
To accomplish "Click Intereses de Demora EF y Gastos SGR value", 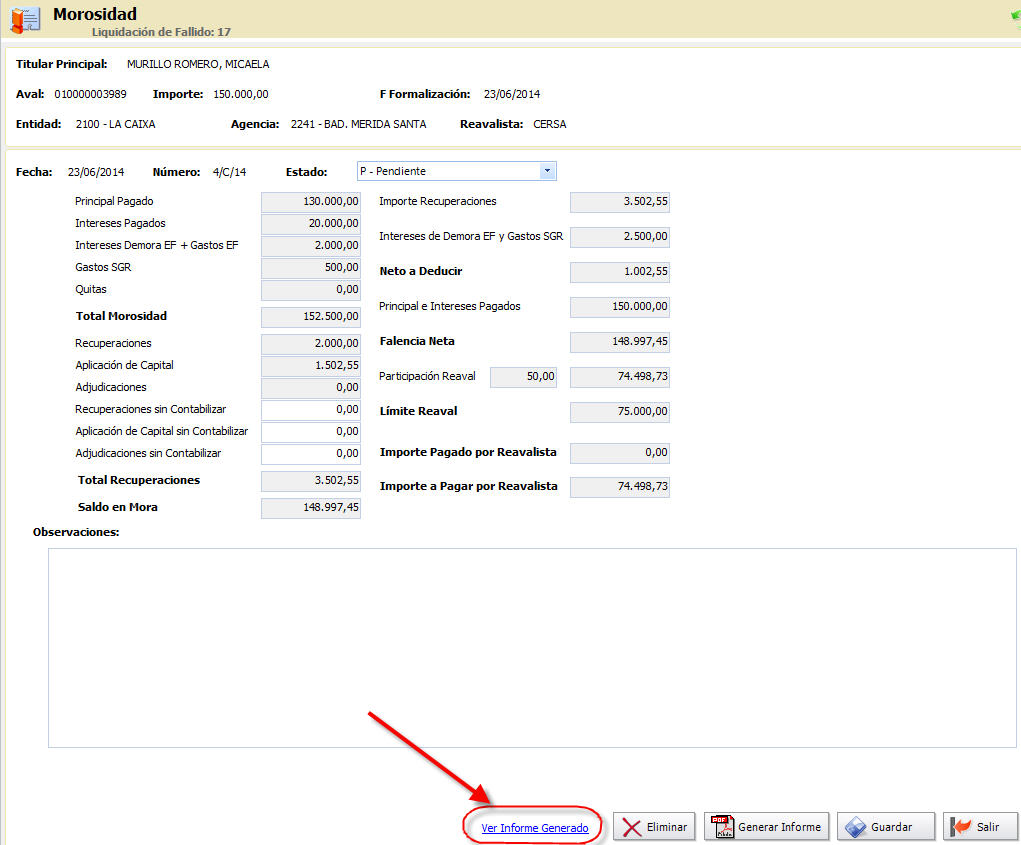I will [x=620, y=237].
